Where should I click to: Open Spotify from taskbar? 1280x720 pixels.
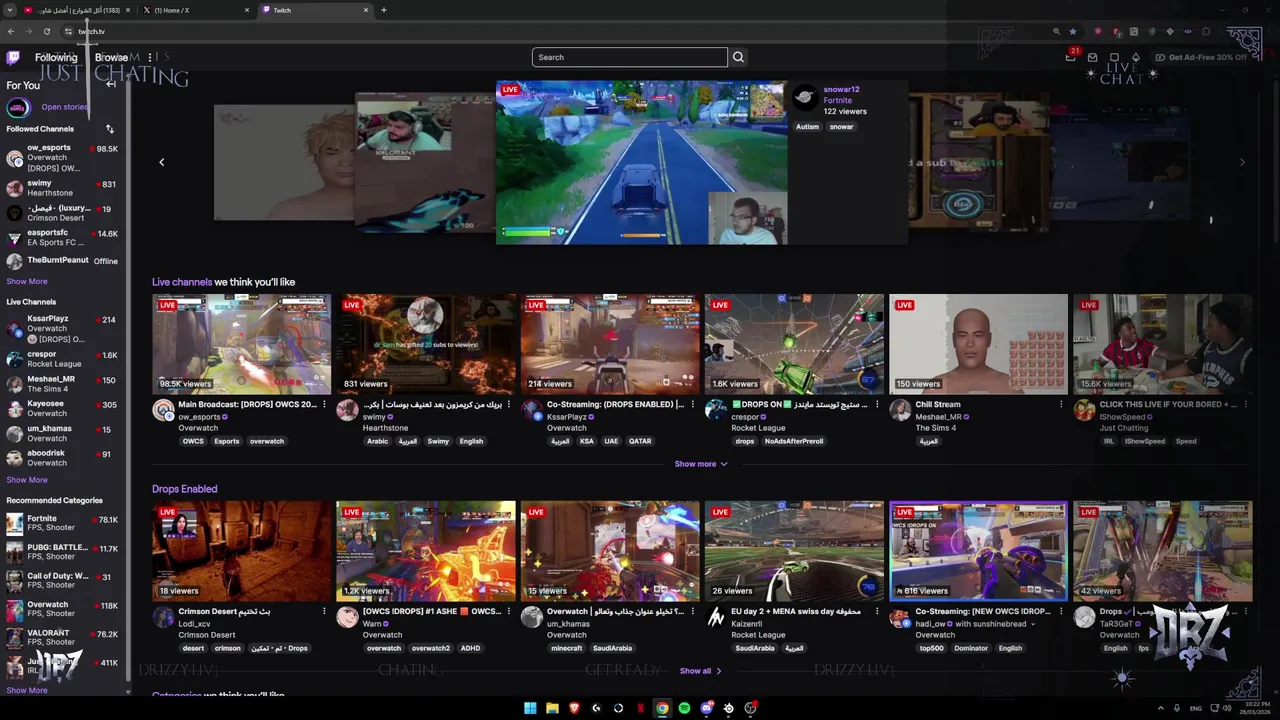[x=684, y=708]
